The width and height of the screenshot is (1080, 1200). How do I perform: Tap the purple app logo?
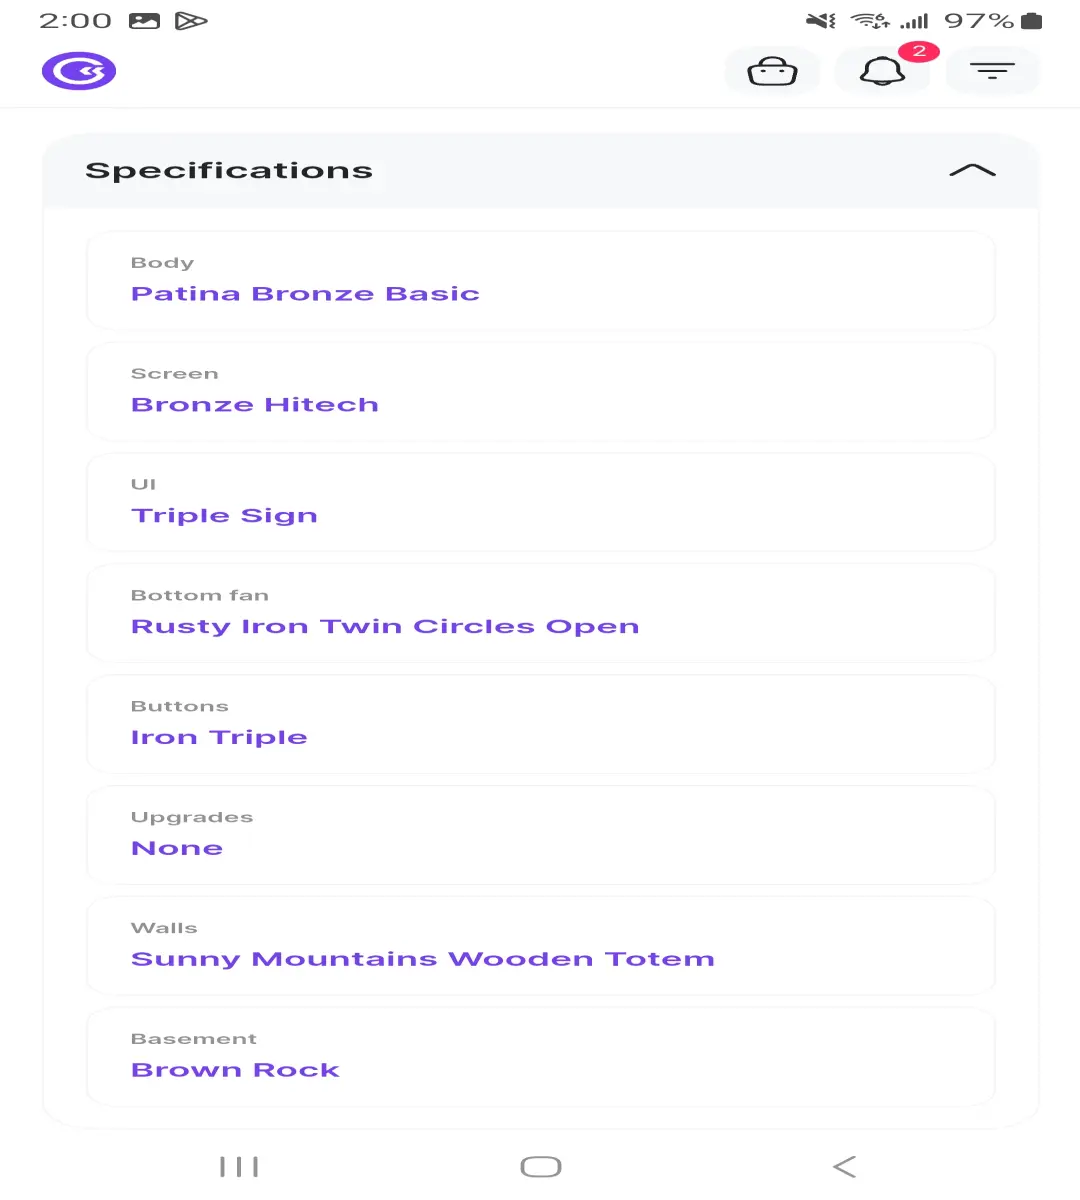(79, 71)
